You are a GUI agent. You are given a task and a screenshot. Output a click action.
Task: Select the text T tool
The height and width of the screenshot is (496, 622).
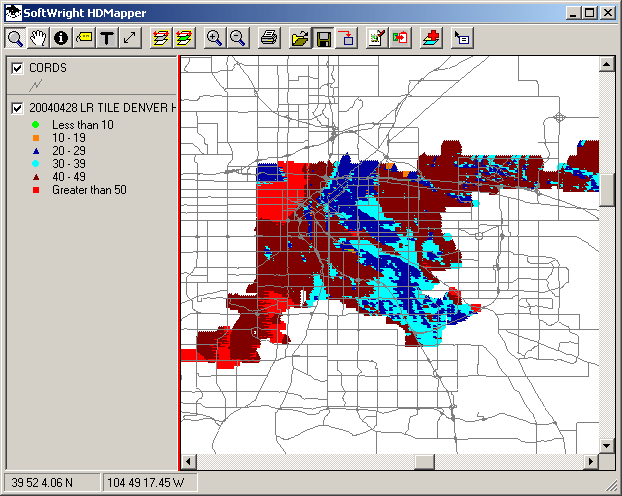[x=107, y=38]
